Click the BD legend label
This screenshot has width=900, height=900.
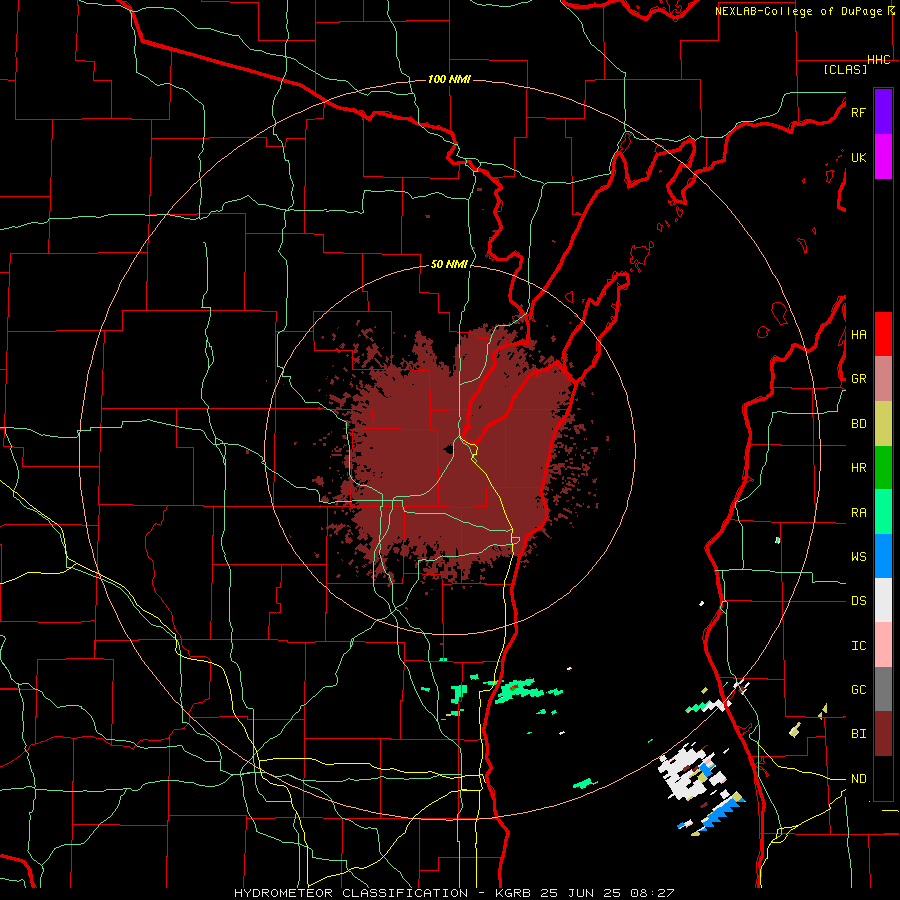pos(858,424)
